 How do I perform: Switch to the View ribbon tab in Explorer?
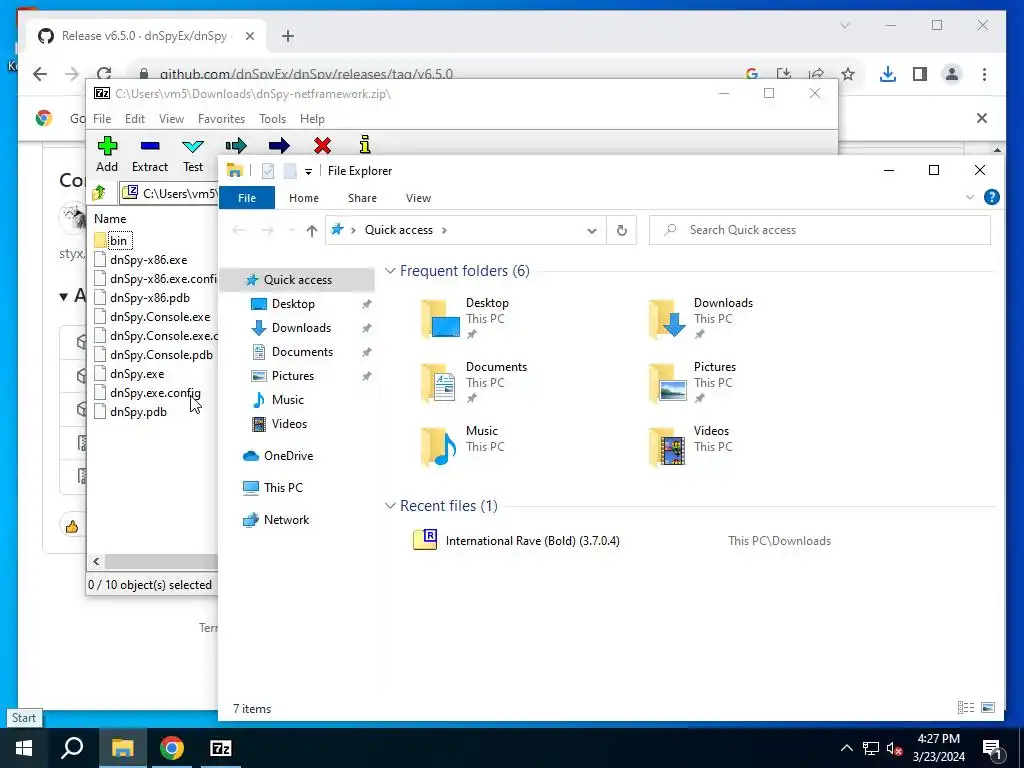[x=418, y=198]
